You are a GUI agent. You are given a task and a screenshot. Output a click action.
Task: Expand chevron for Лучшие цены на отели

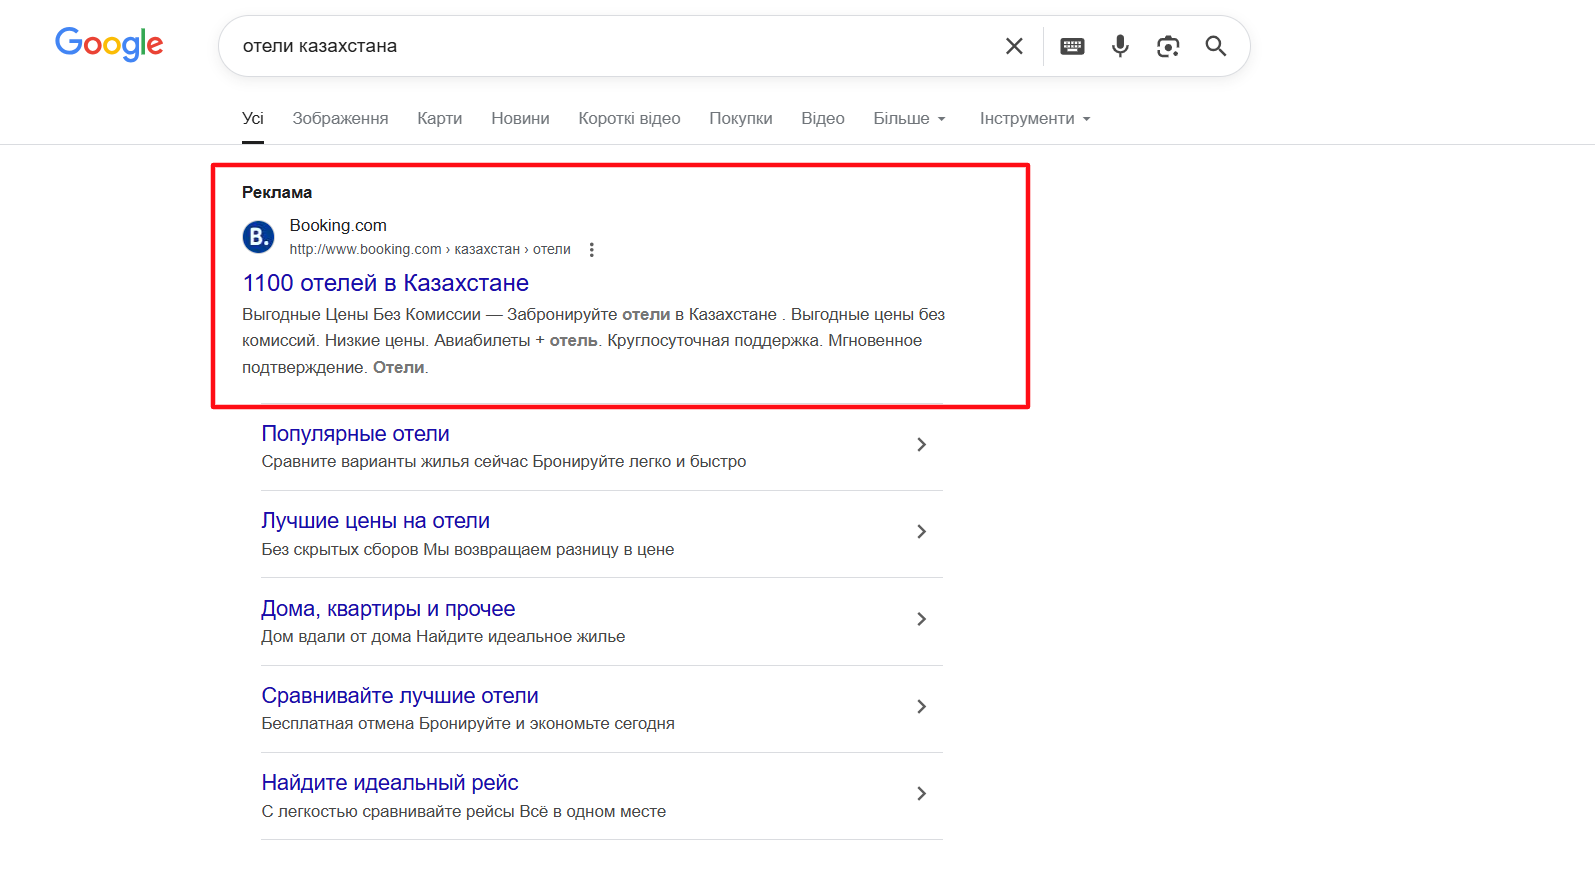[x=921, y=532]
